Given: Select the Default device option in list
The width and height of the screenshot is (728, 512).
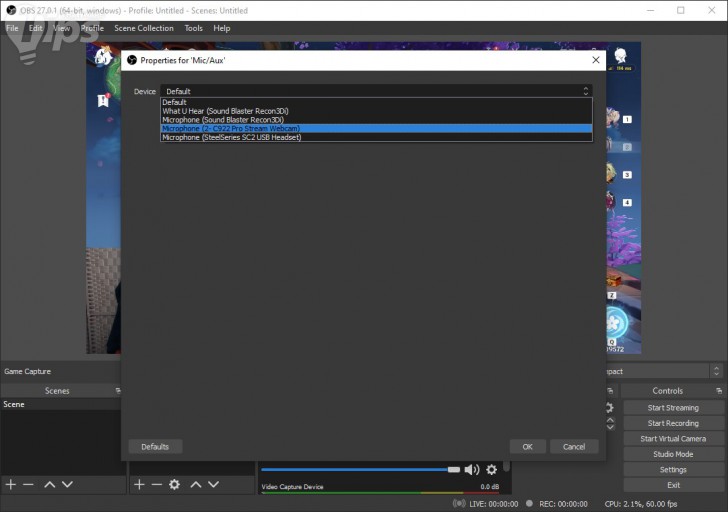Looking at the screenshot, I should 376,102.
